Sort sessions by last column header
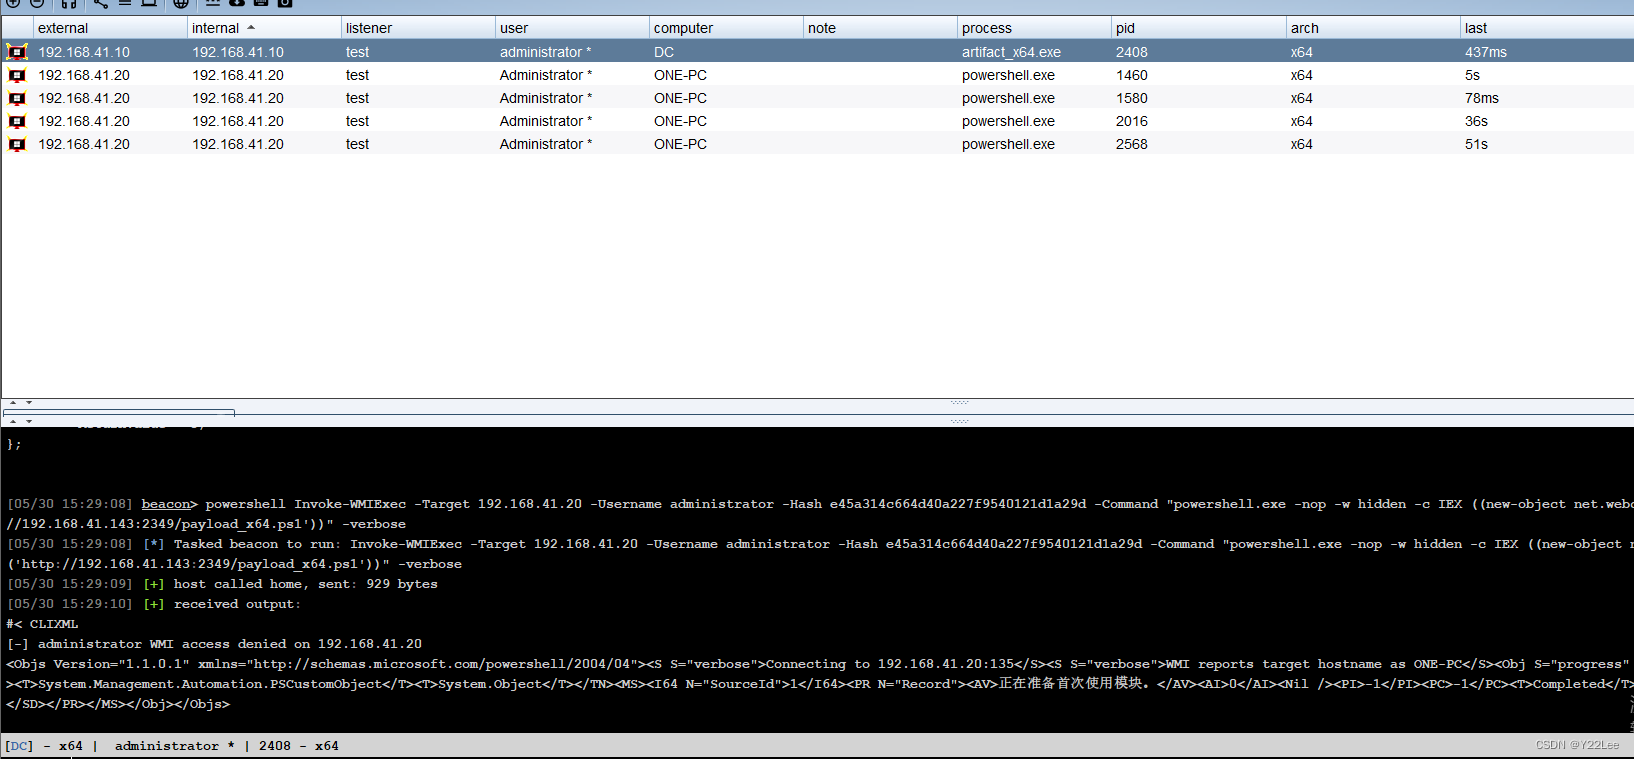1634x759 pixels. 1547,28
